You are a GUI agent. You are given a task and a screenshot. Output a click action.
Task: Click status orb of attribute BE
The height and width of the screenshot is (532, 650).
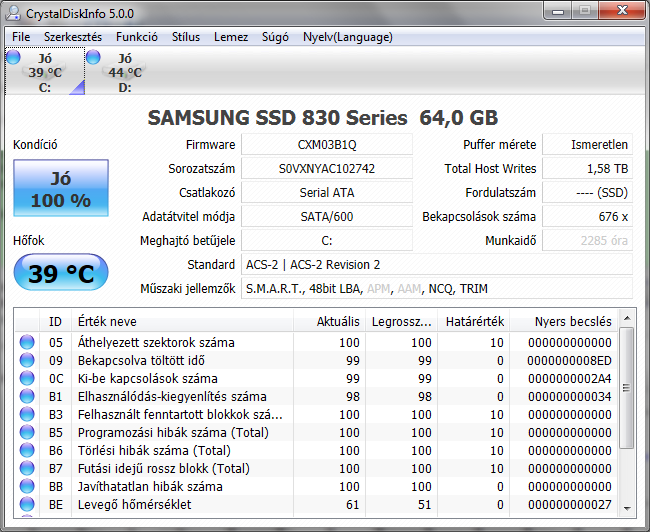coord(27,504)
